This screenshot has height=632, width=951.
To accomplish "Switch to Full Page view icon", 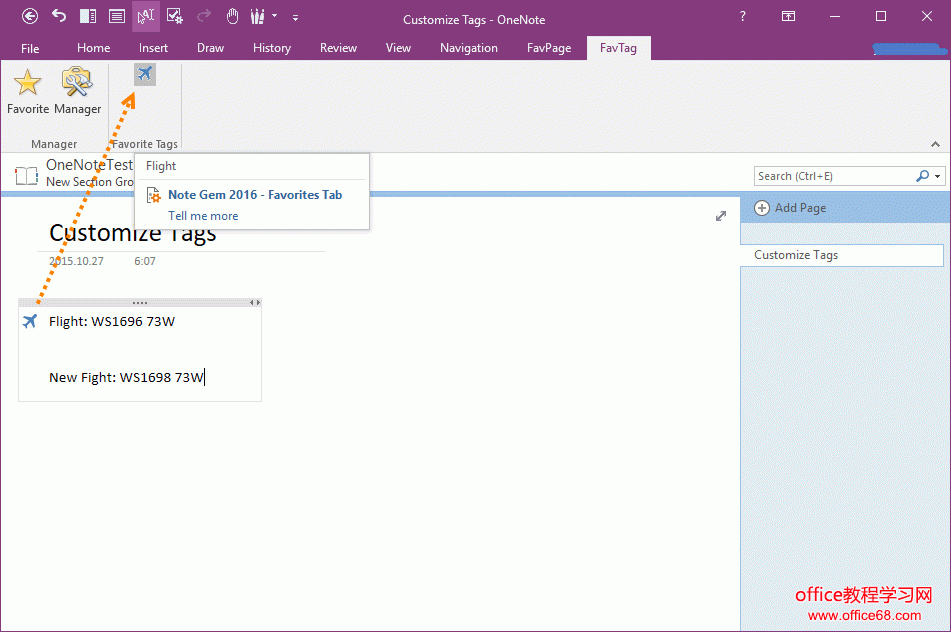I will pyautogui.click(x=117, y=17).
